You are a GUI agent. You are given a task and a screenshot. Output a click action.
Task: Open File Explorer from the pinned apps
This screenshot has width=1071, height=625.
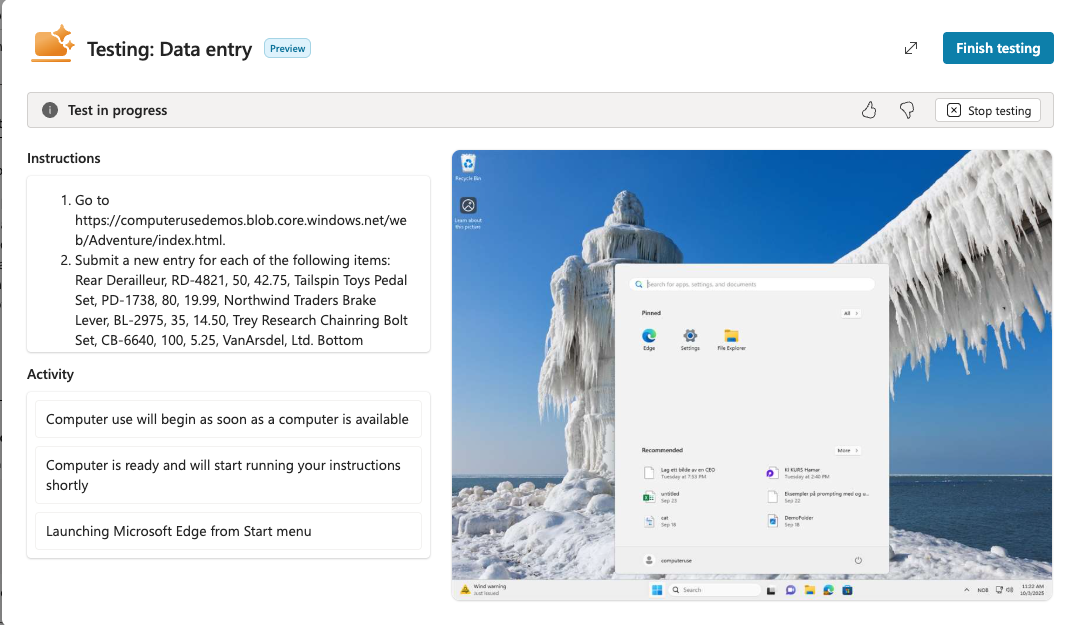731,338
